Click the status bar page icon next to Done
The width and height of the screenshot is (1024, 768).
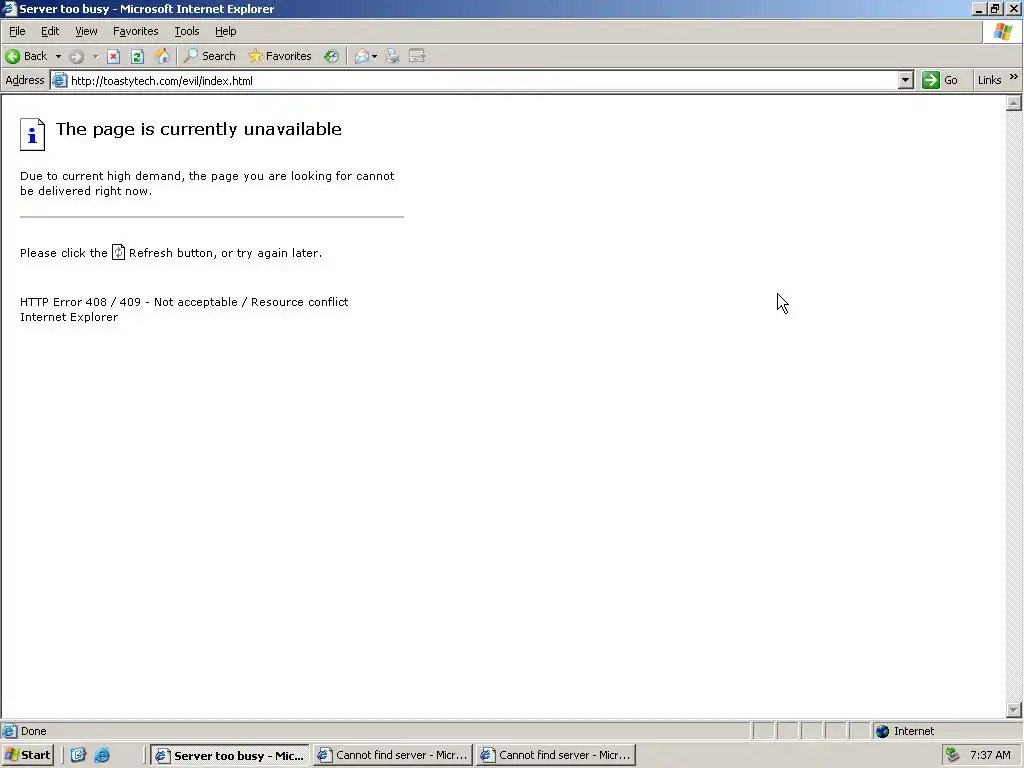click(x=9, y=731)
